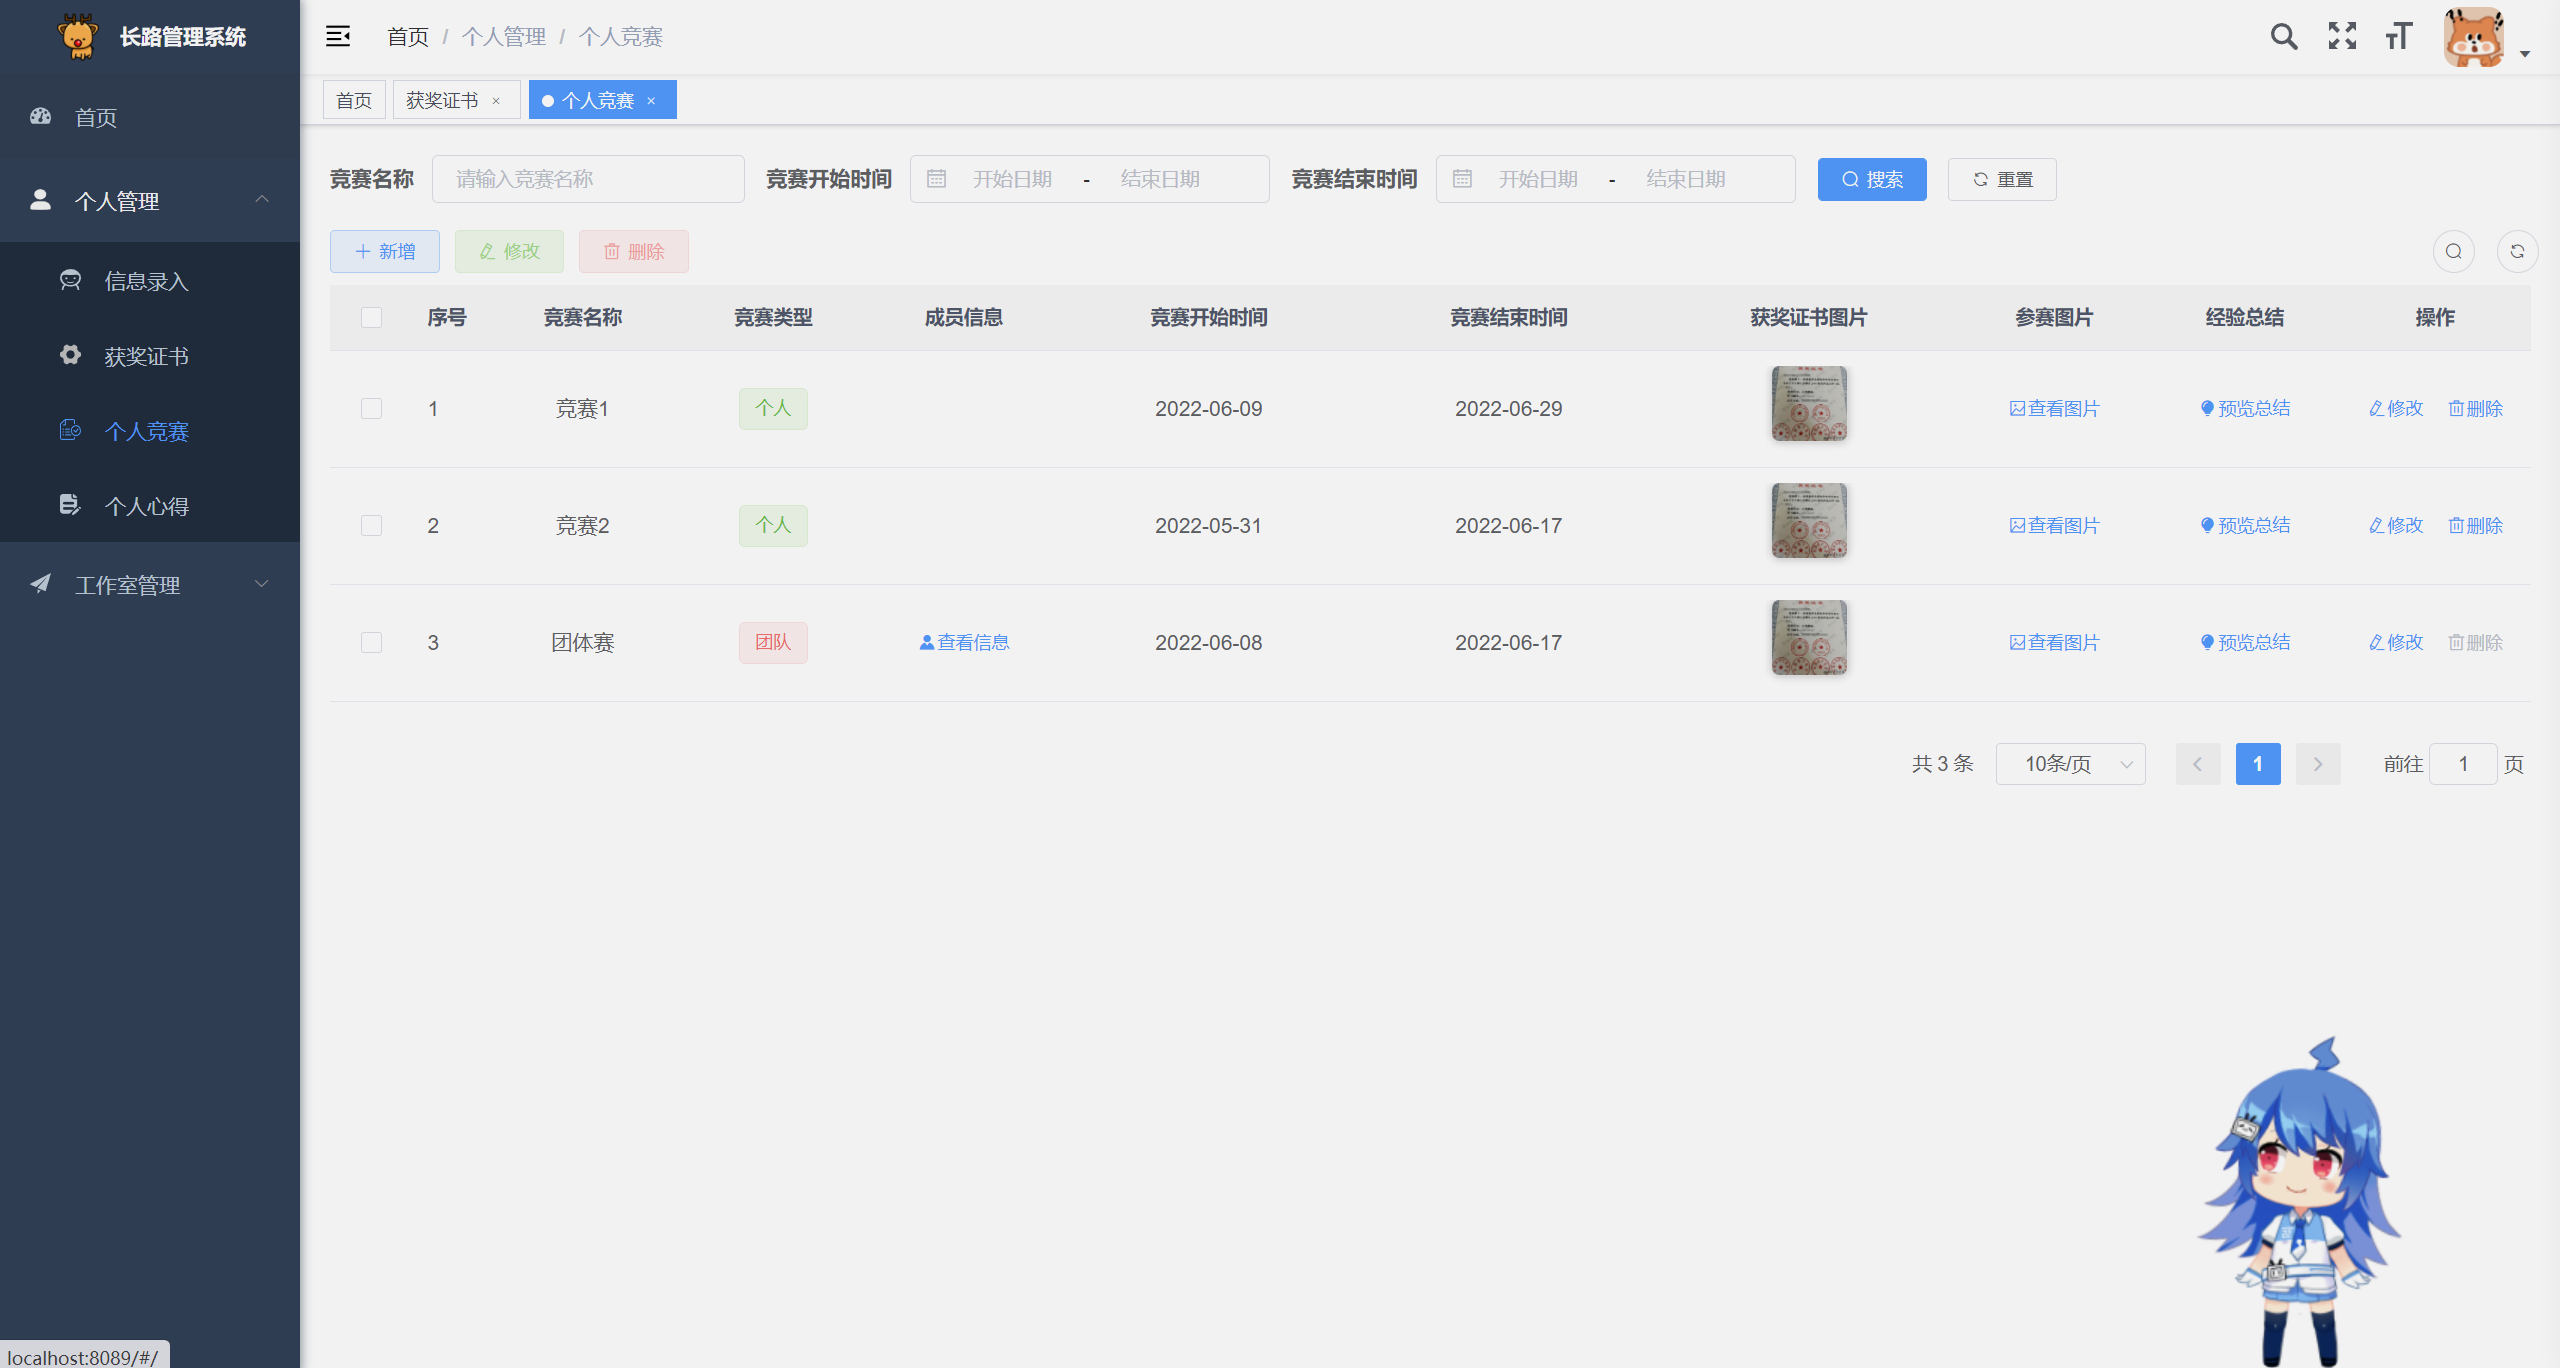Select the checkbox for 竞赛1 row

click(x=371, y=408)
